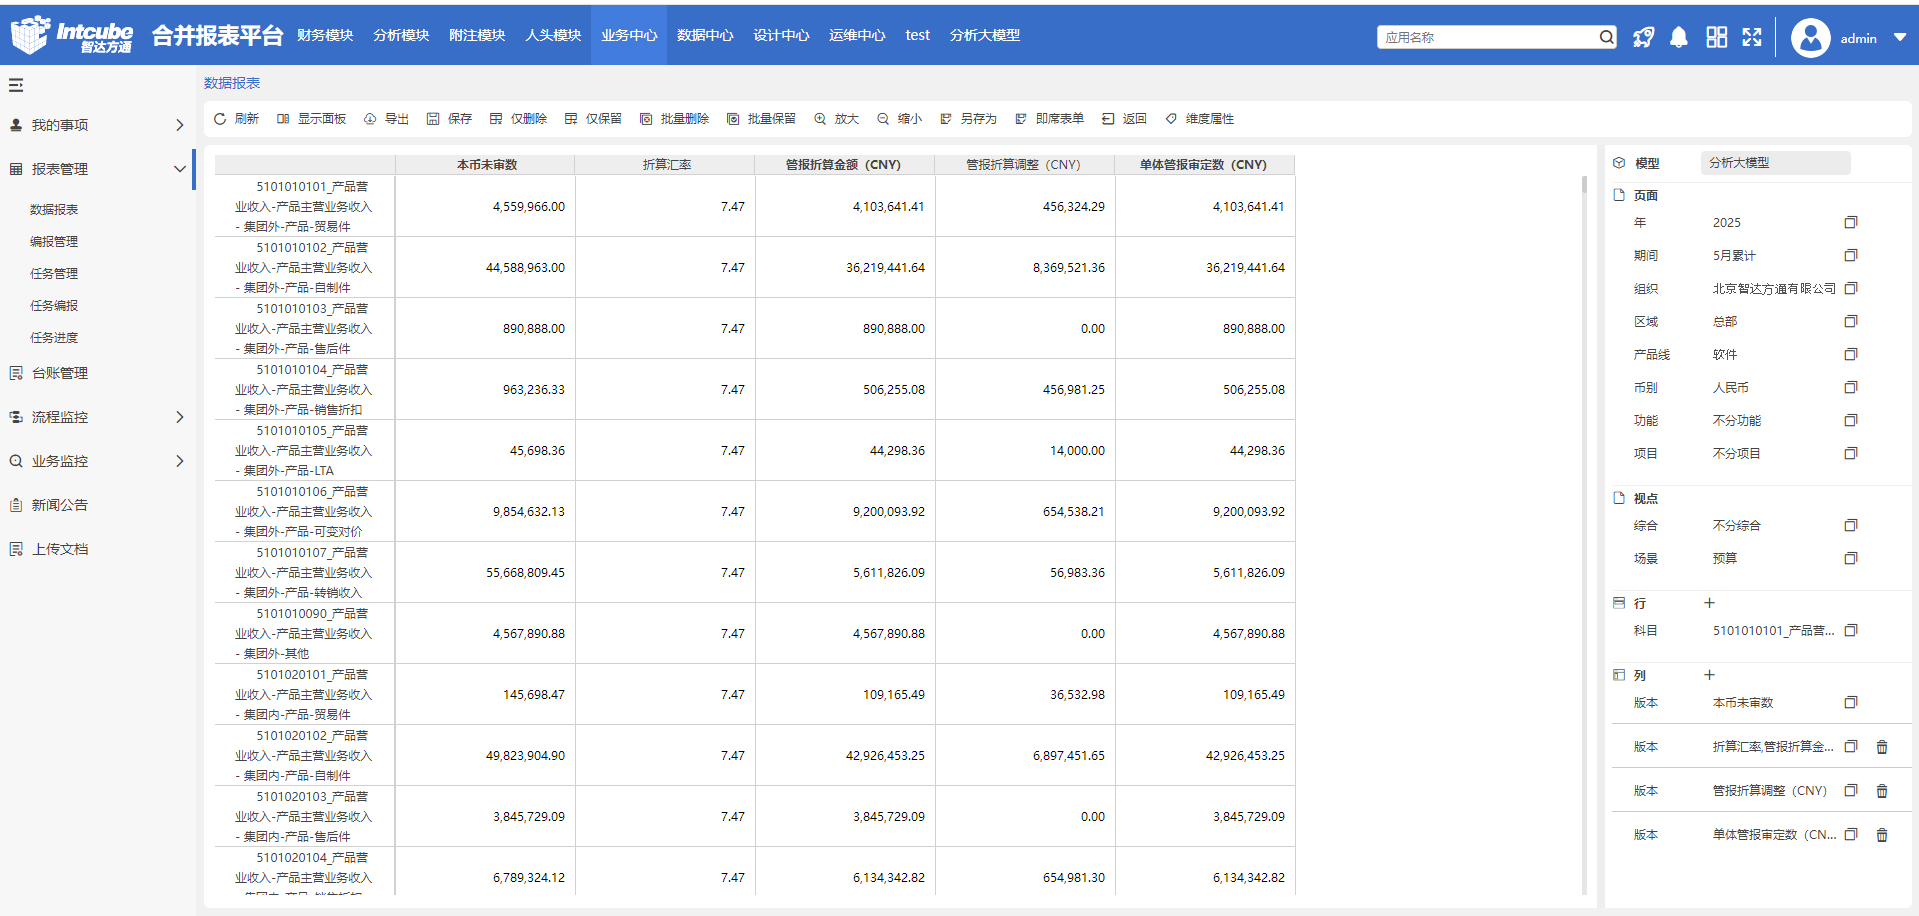Delete the 管报折算调整 column version
Image resolution: width=1919 pixels, height=916 pixels.
tap(1882, 791)
